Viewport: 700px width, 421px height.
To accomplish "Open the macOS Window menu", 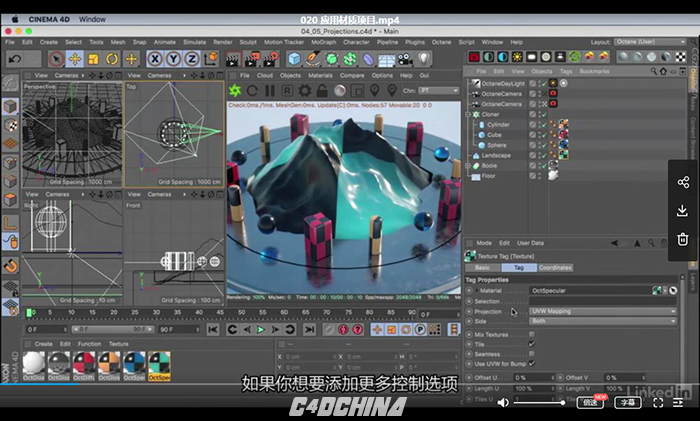I will pos(92,19).
